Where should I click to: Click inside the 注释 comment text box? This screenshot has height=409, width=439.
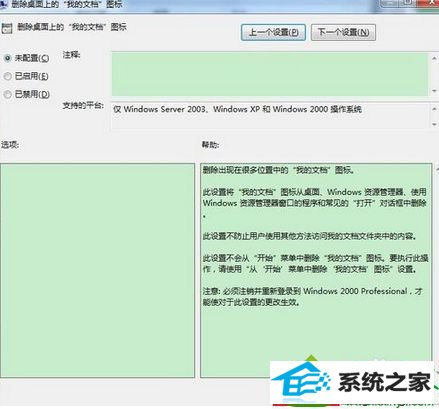click(270, 74)
